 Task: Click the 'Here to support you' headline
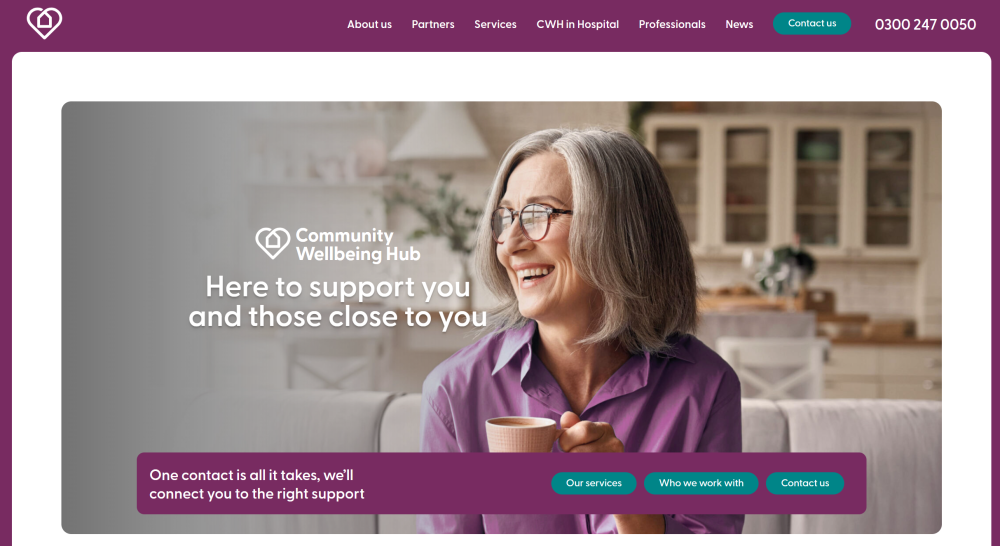pyautogui.click(x=338, y=302)
